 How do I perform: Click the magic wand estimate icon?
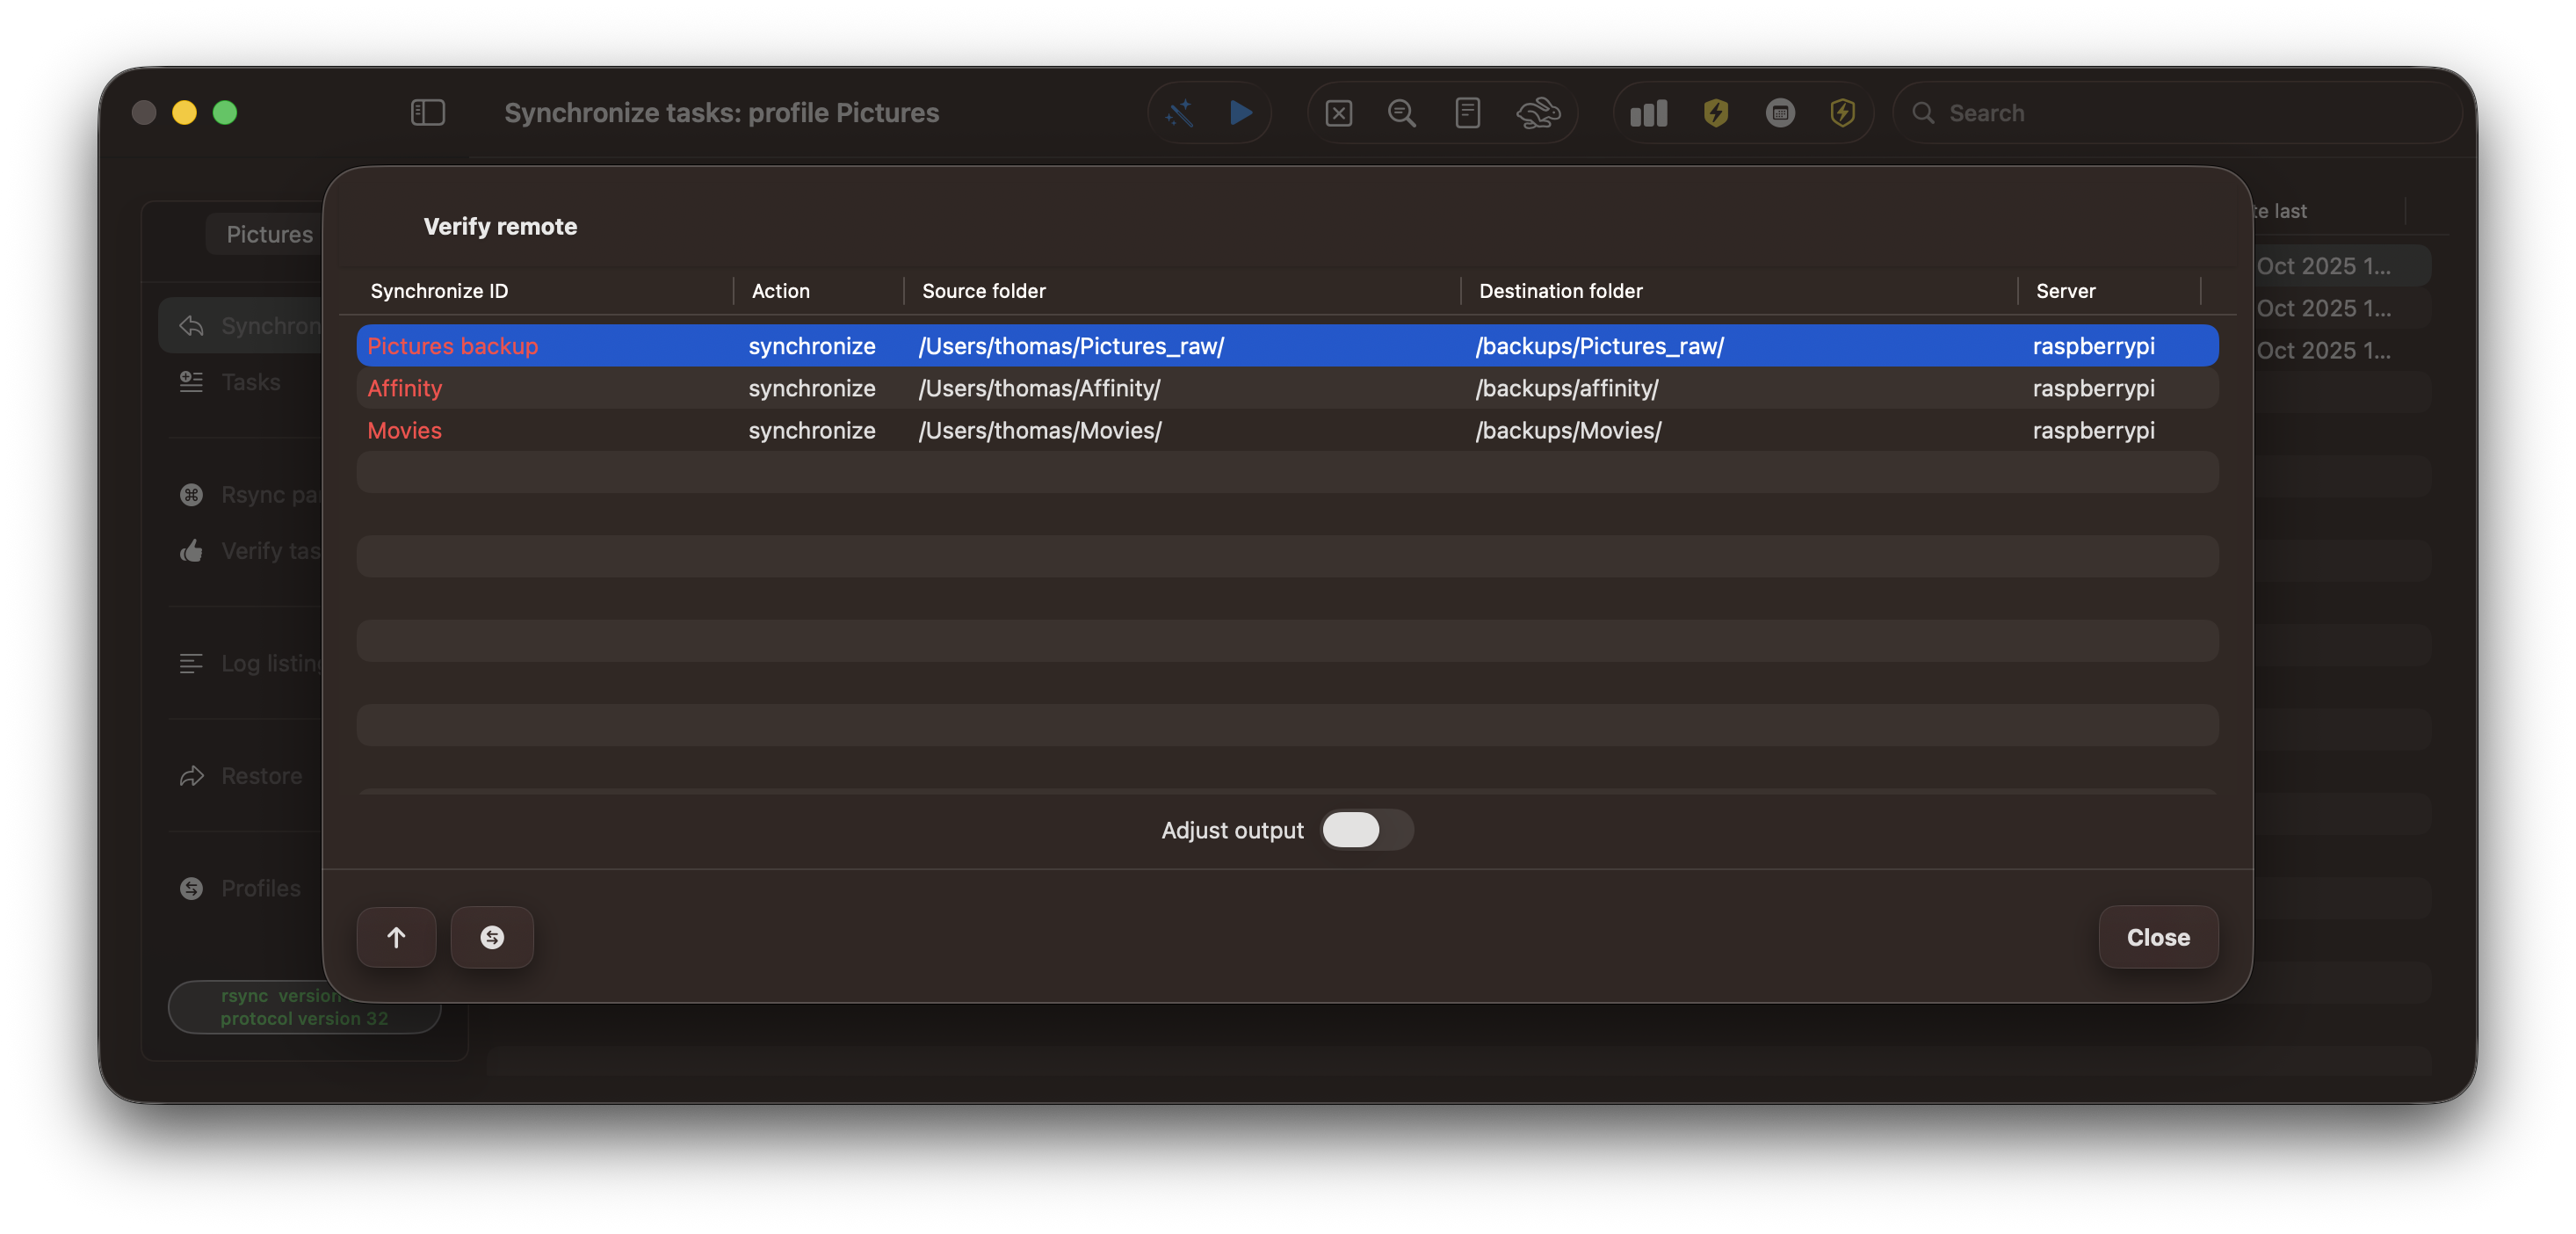click(x=1180, y=113)
